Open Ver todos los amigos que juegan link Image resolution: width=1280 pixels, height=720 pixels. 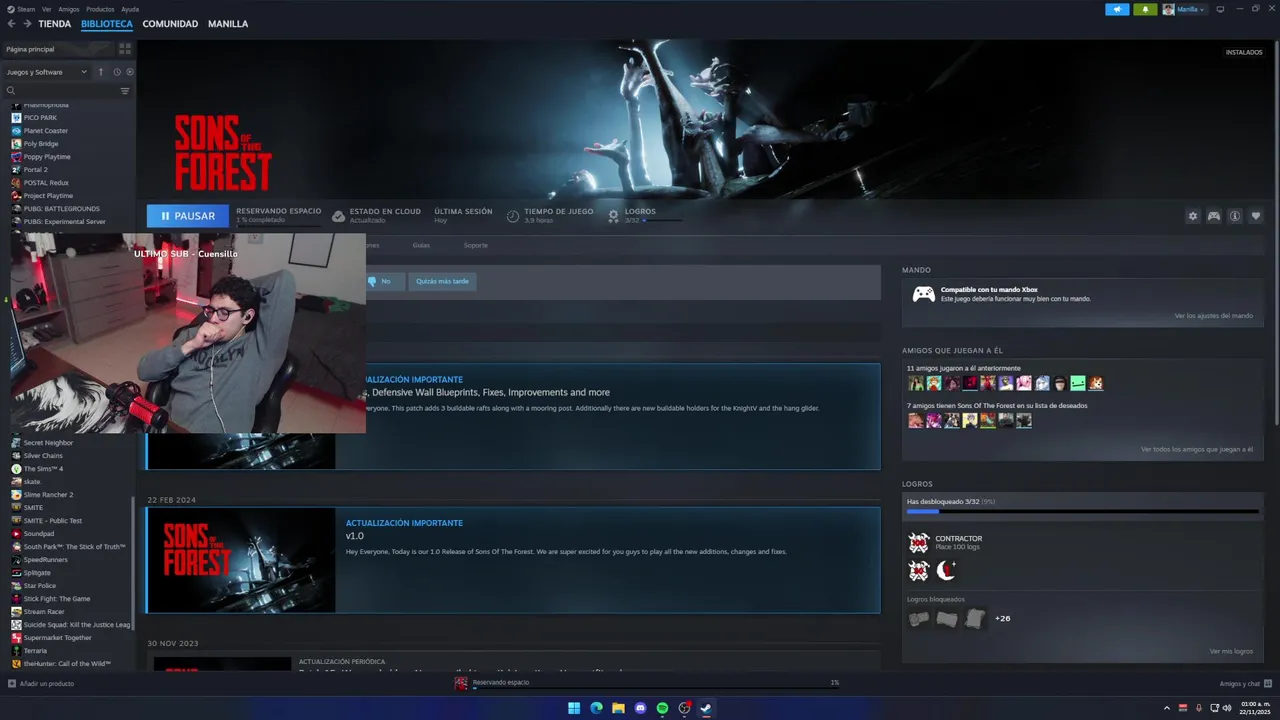1197,450
